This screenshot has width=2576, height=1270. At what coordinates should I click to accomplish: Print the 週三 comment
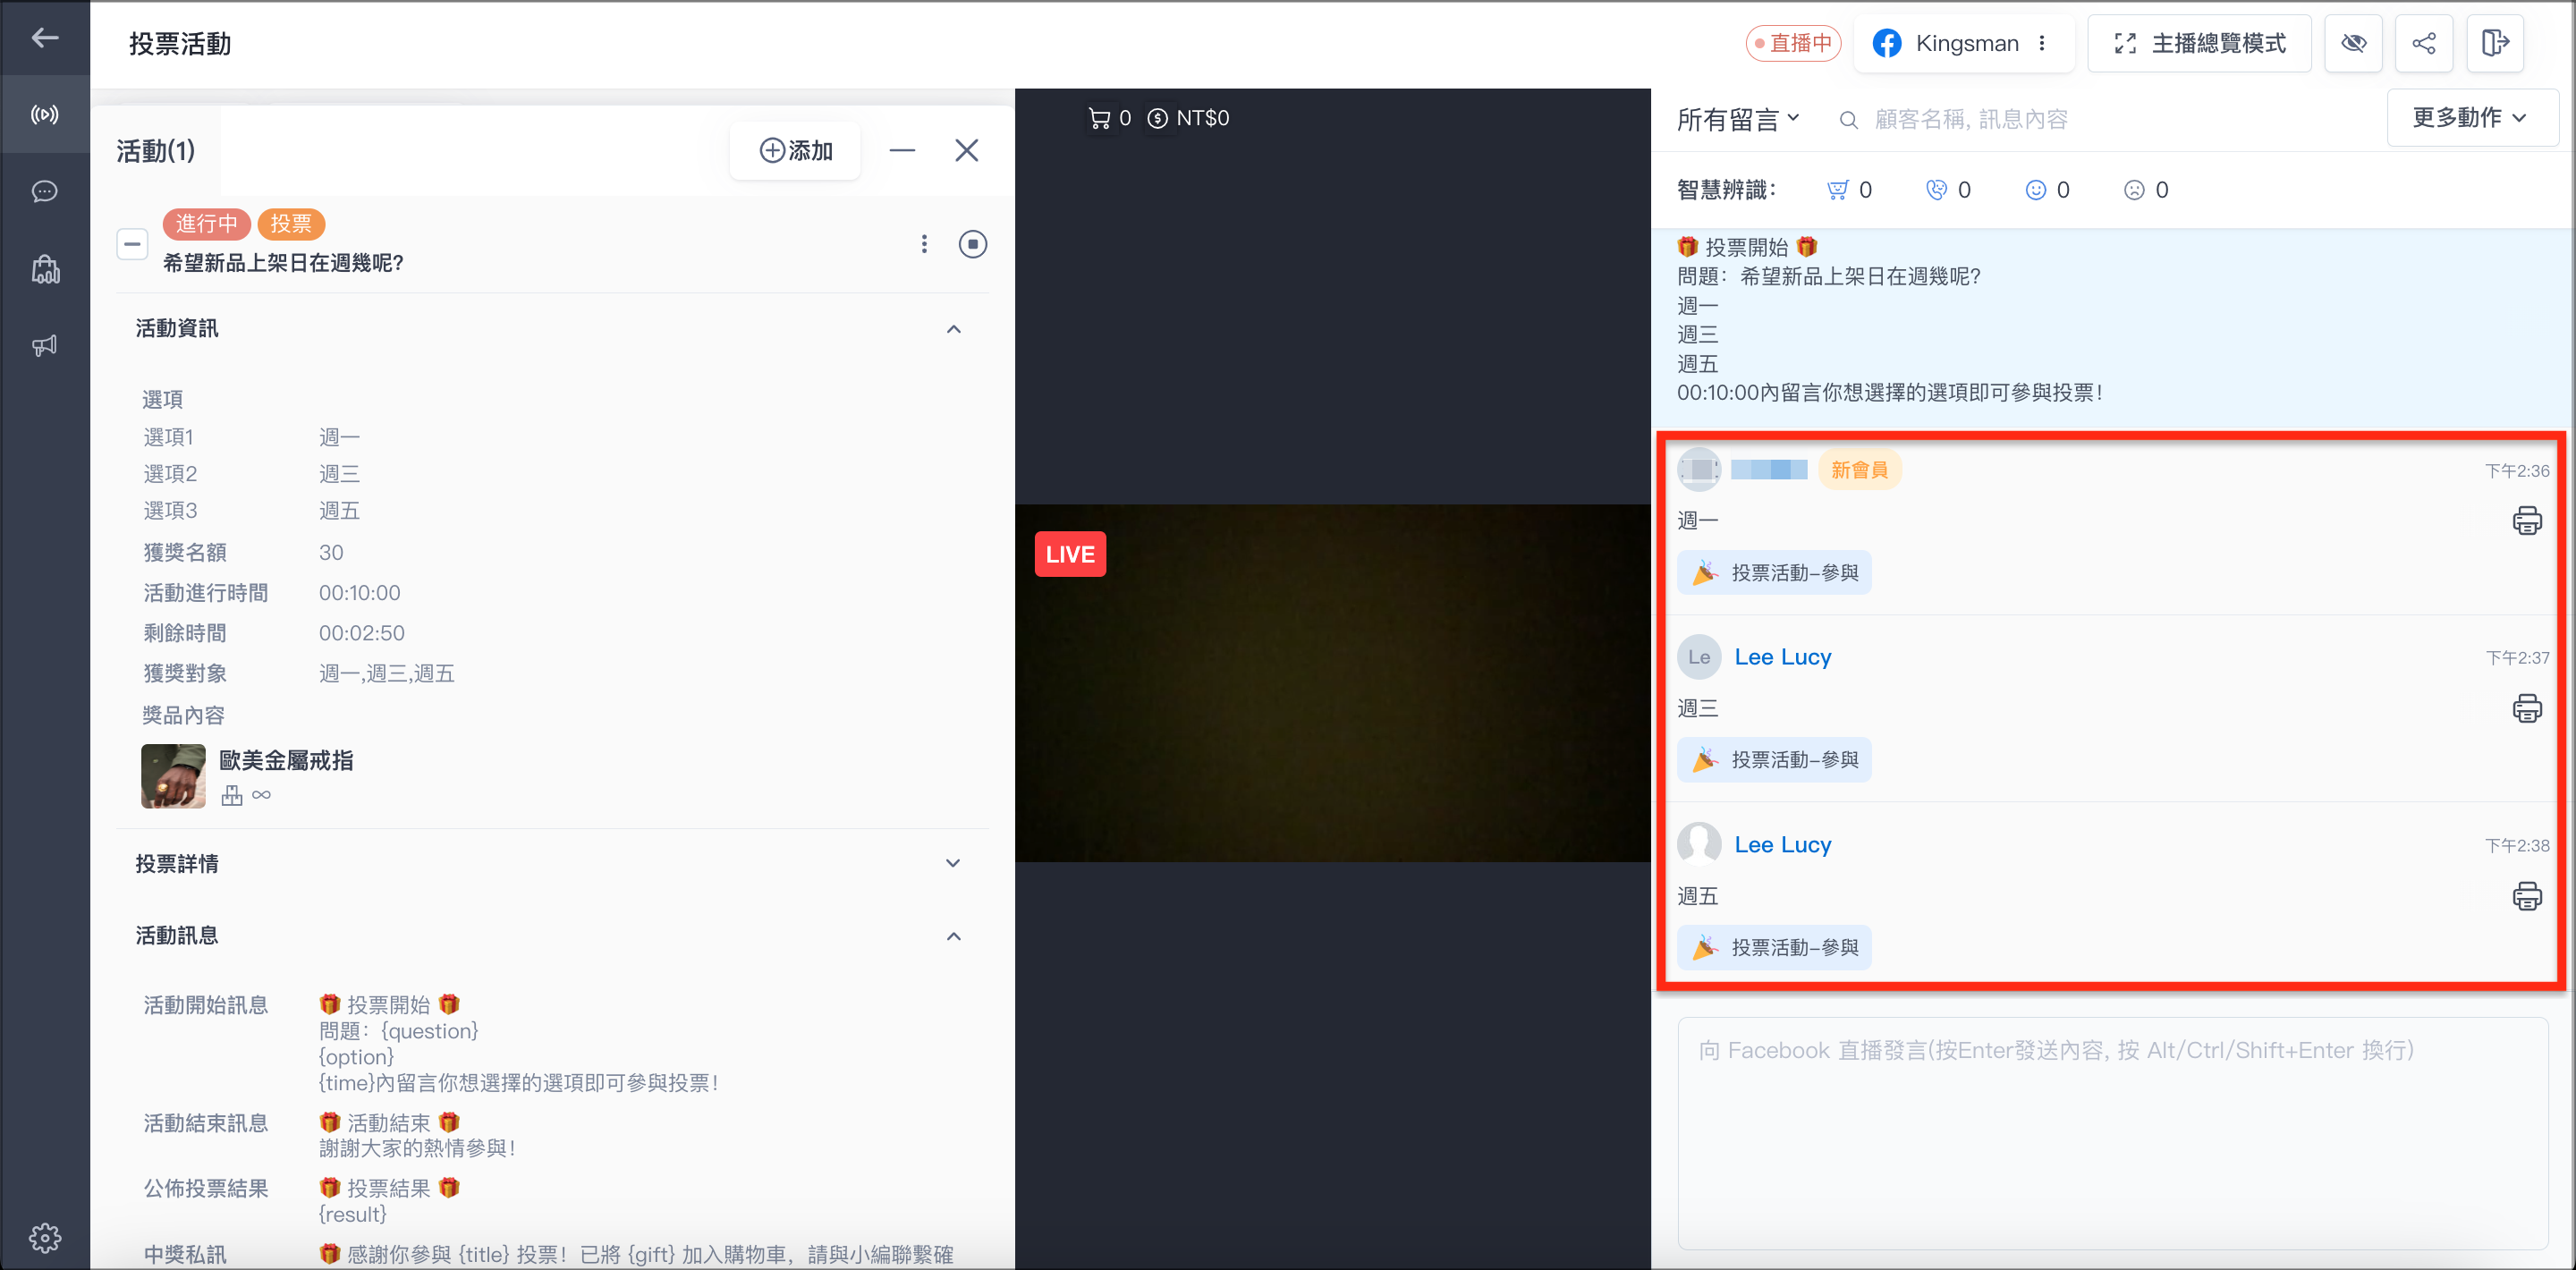pyautogui.click(x=2527, y=709)
